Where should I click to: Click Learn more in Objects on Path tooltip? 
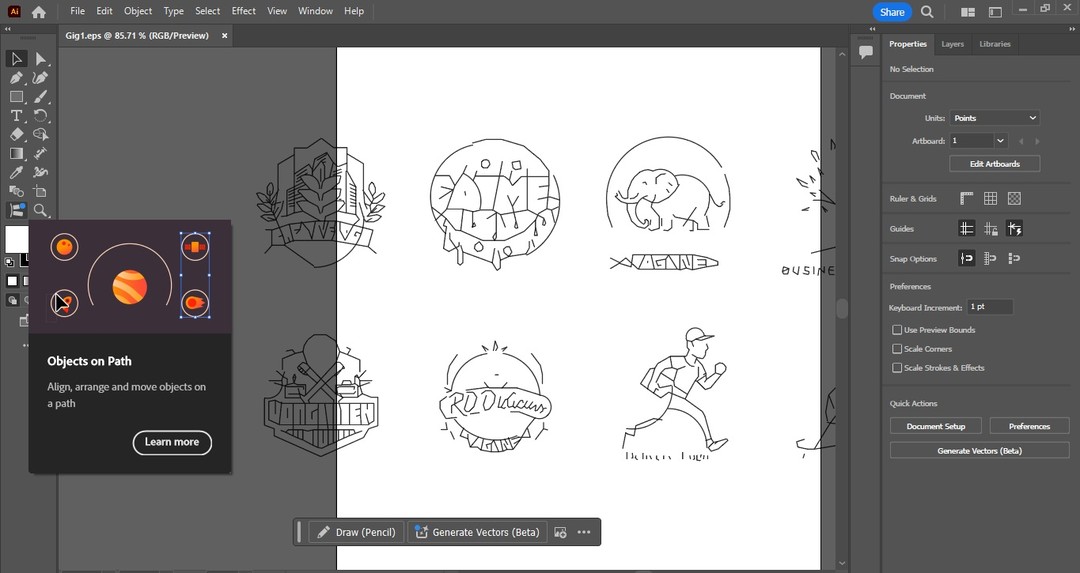click(172, 442)
